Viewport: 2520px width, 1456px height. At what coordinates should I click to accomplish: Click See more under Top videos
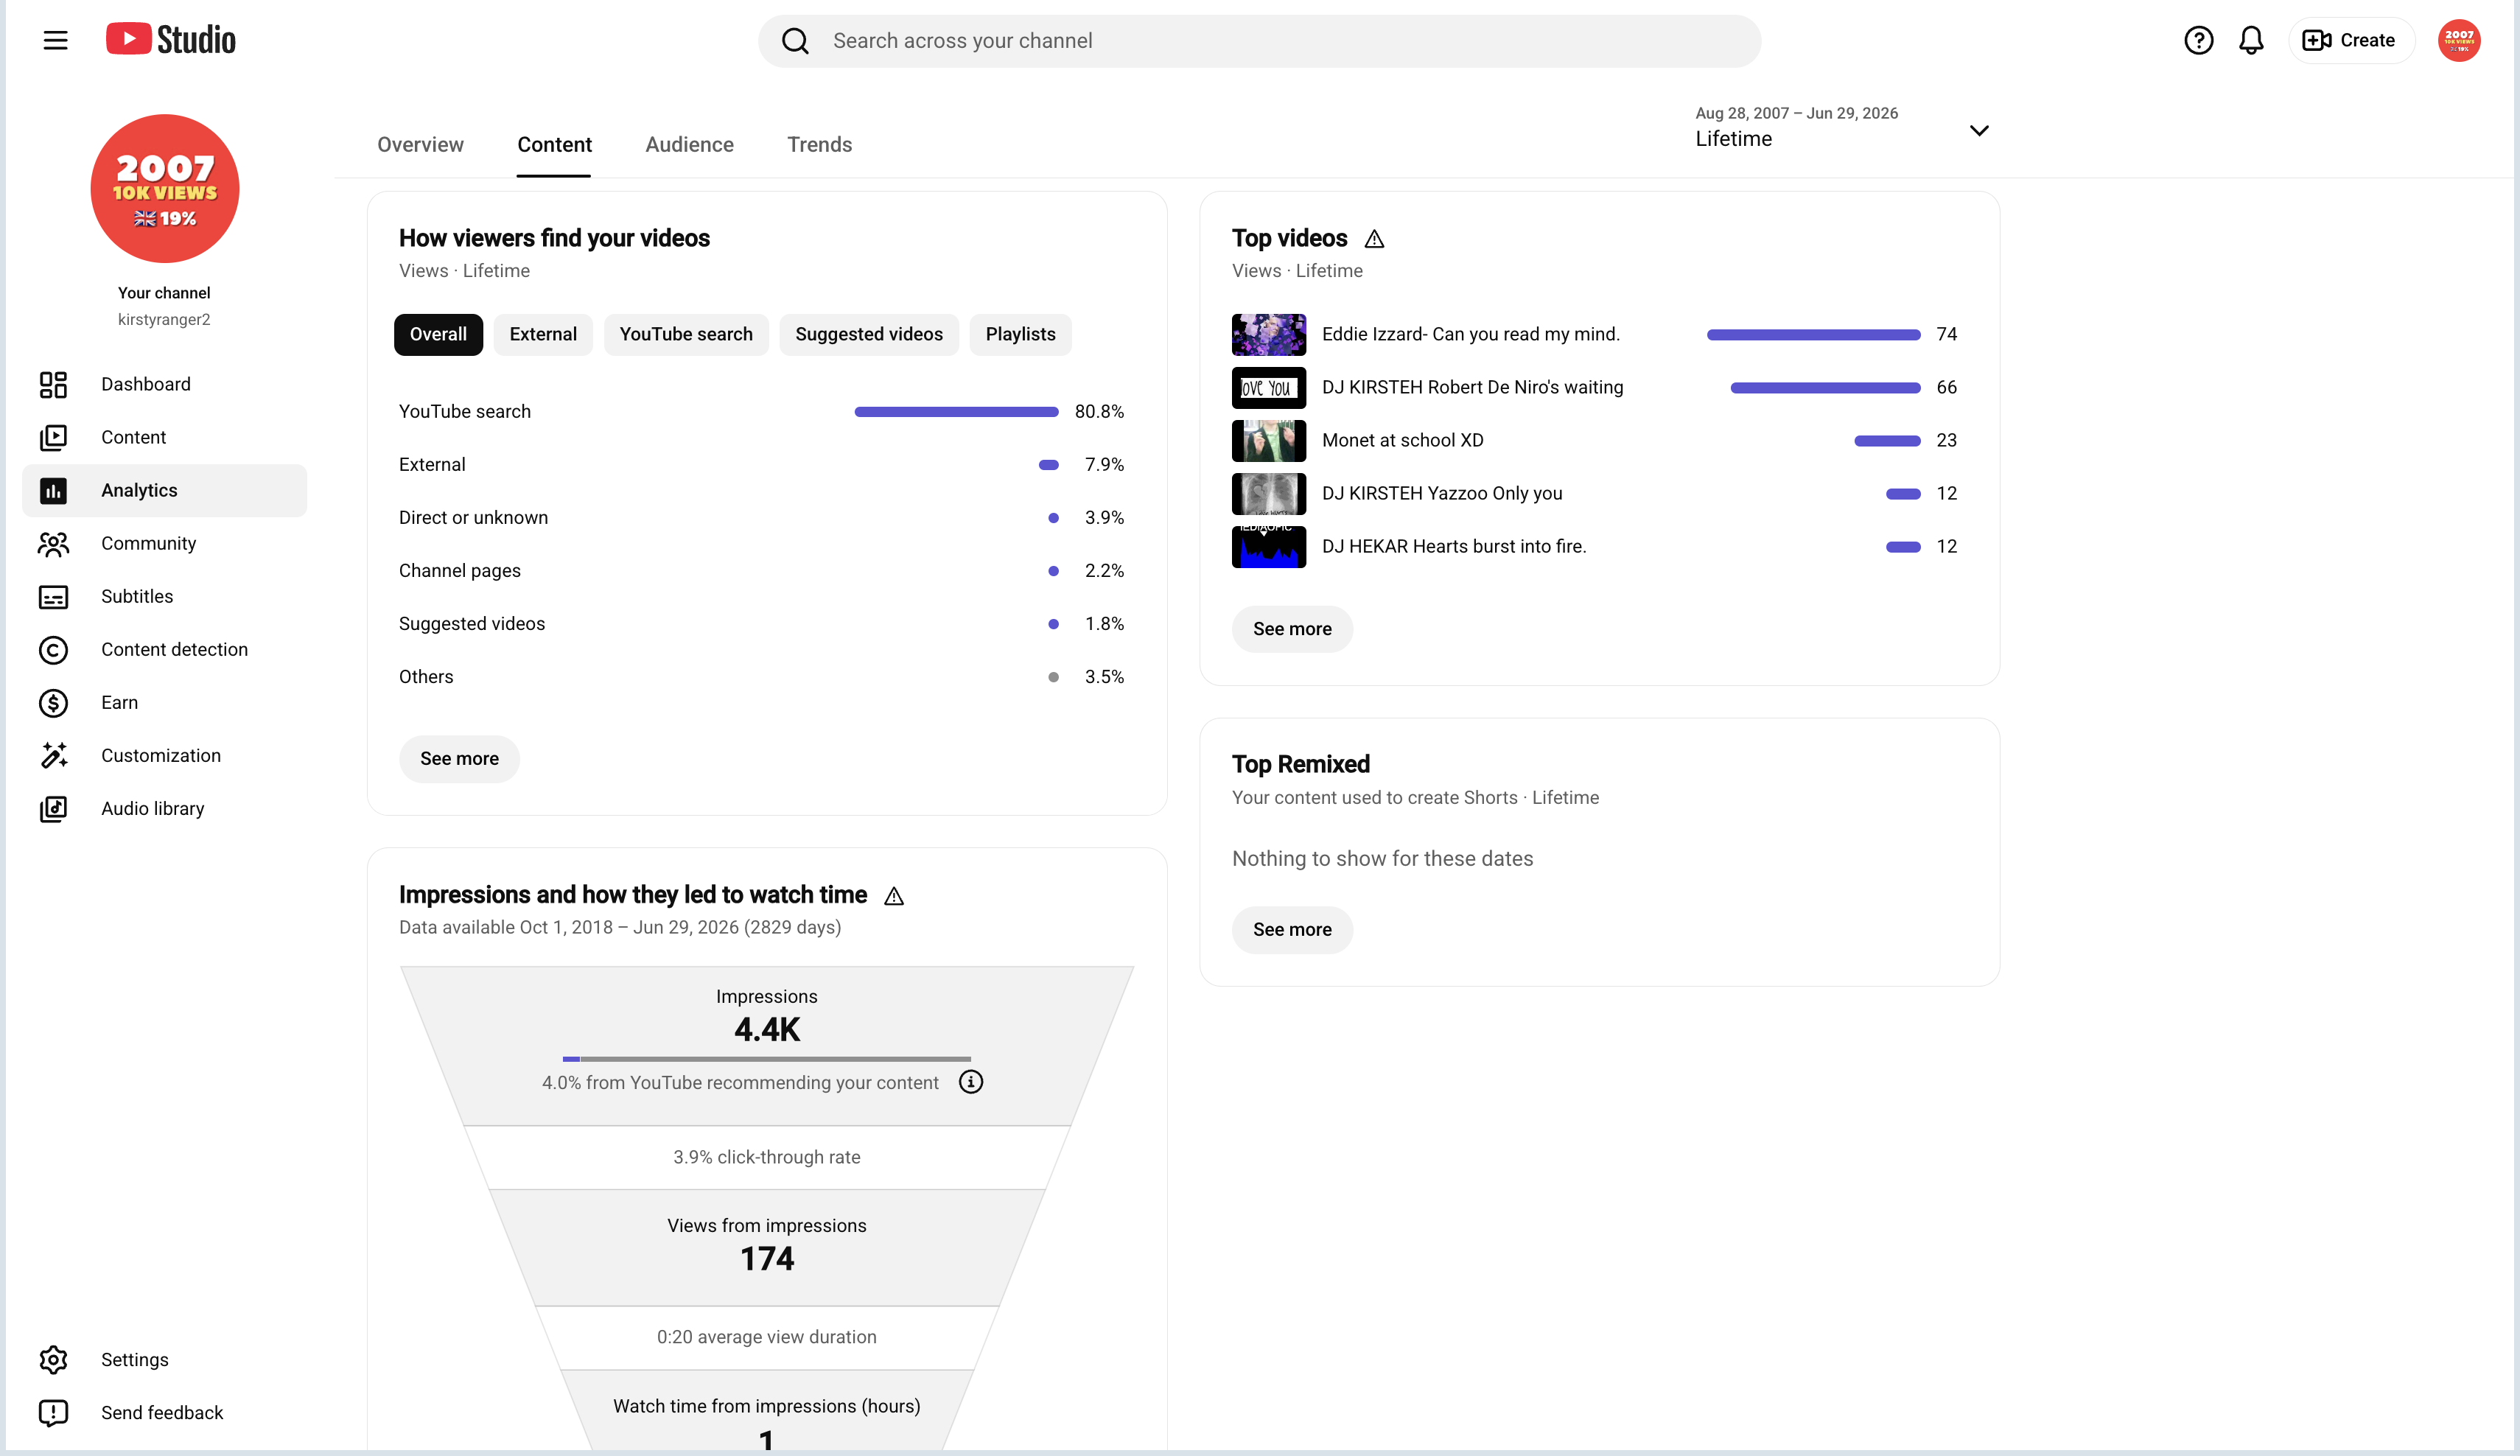[x=1292, y=628]
